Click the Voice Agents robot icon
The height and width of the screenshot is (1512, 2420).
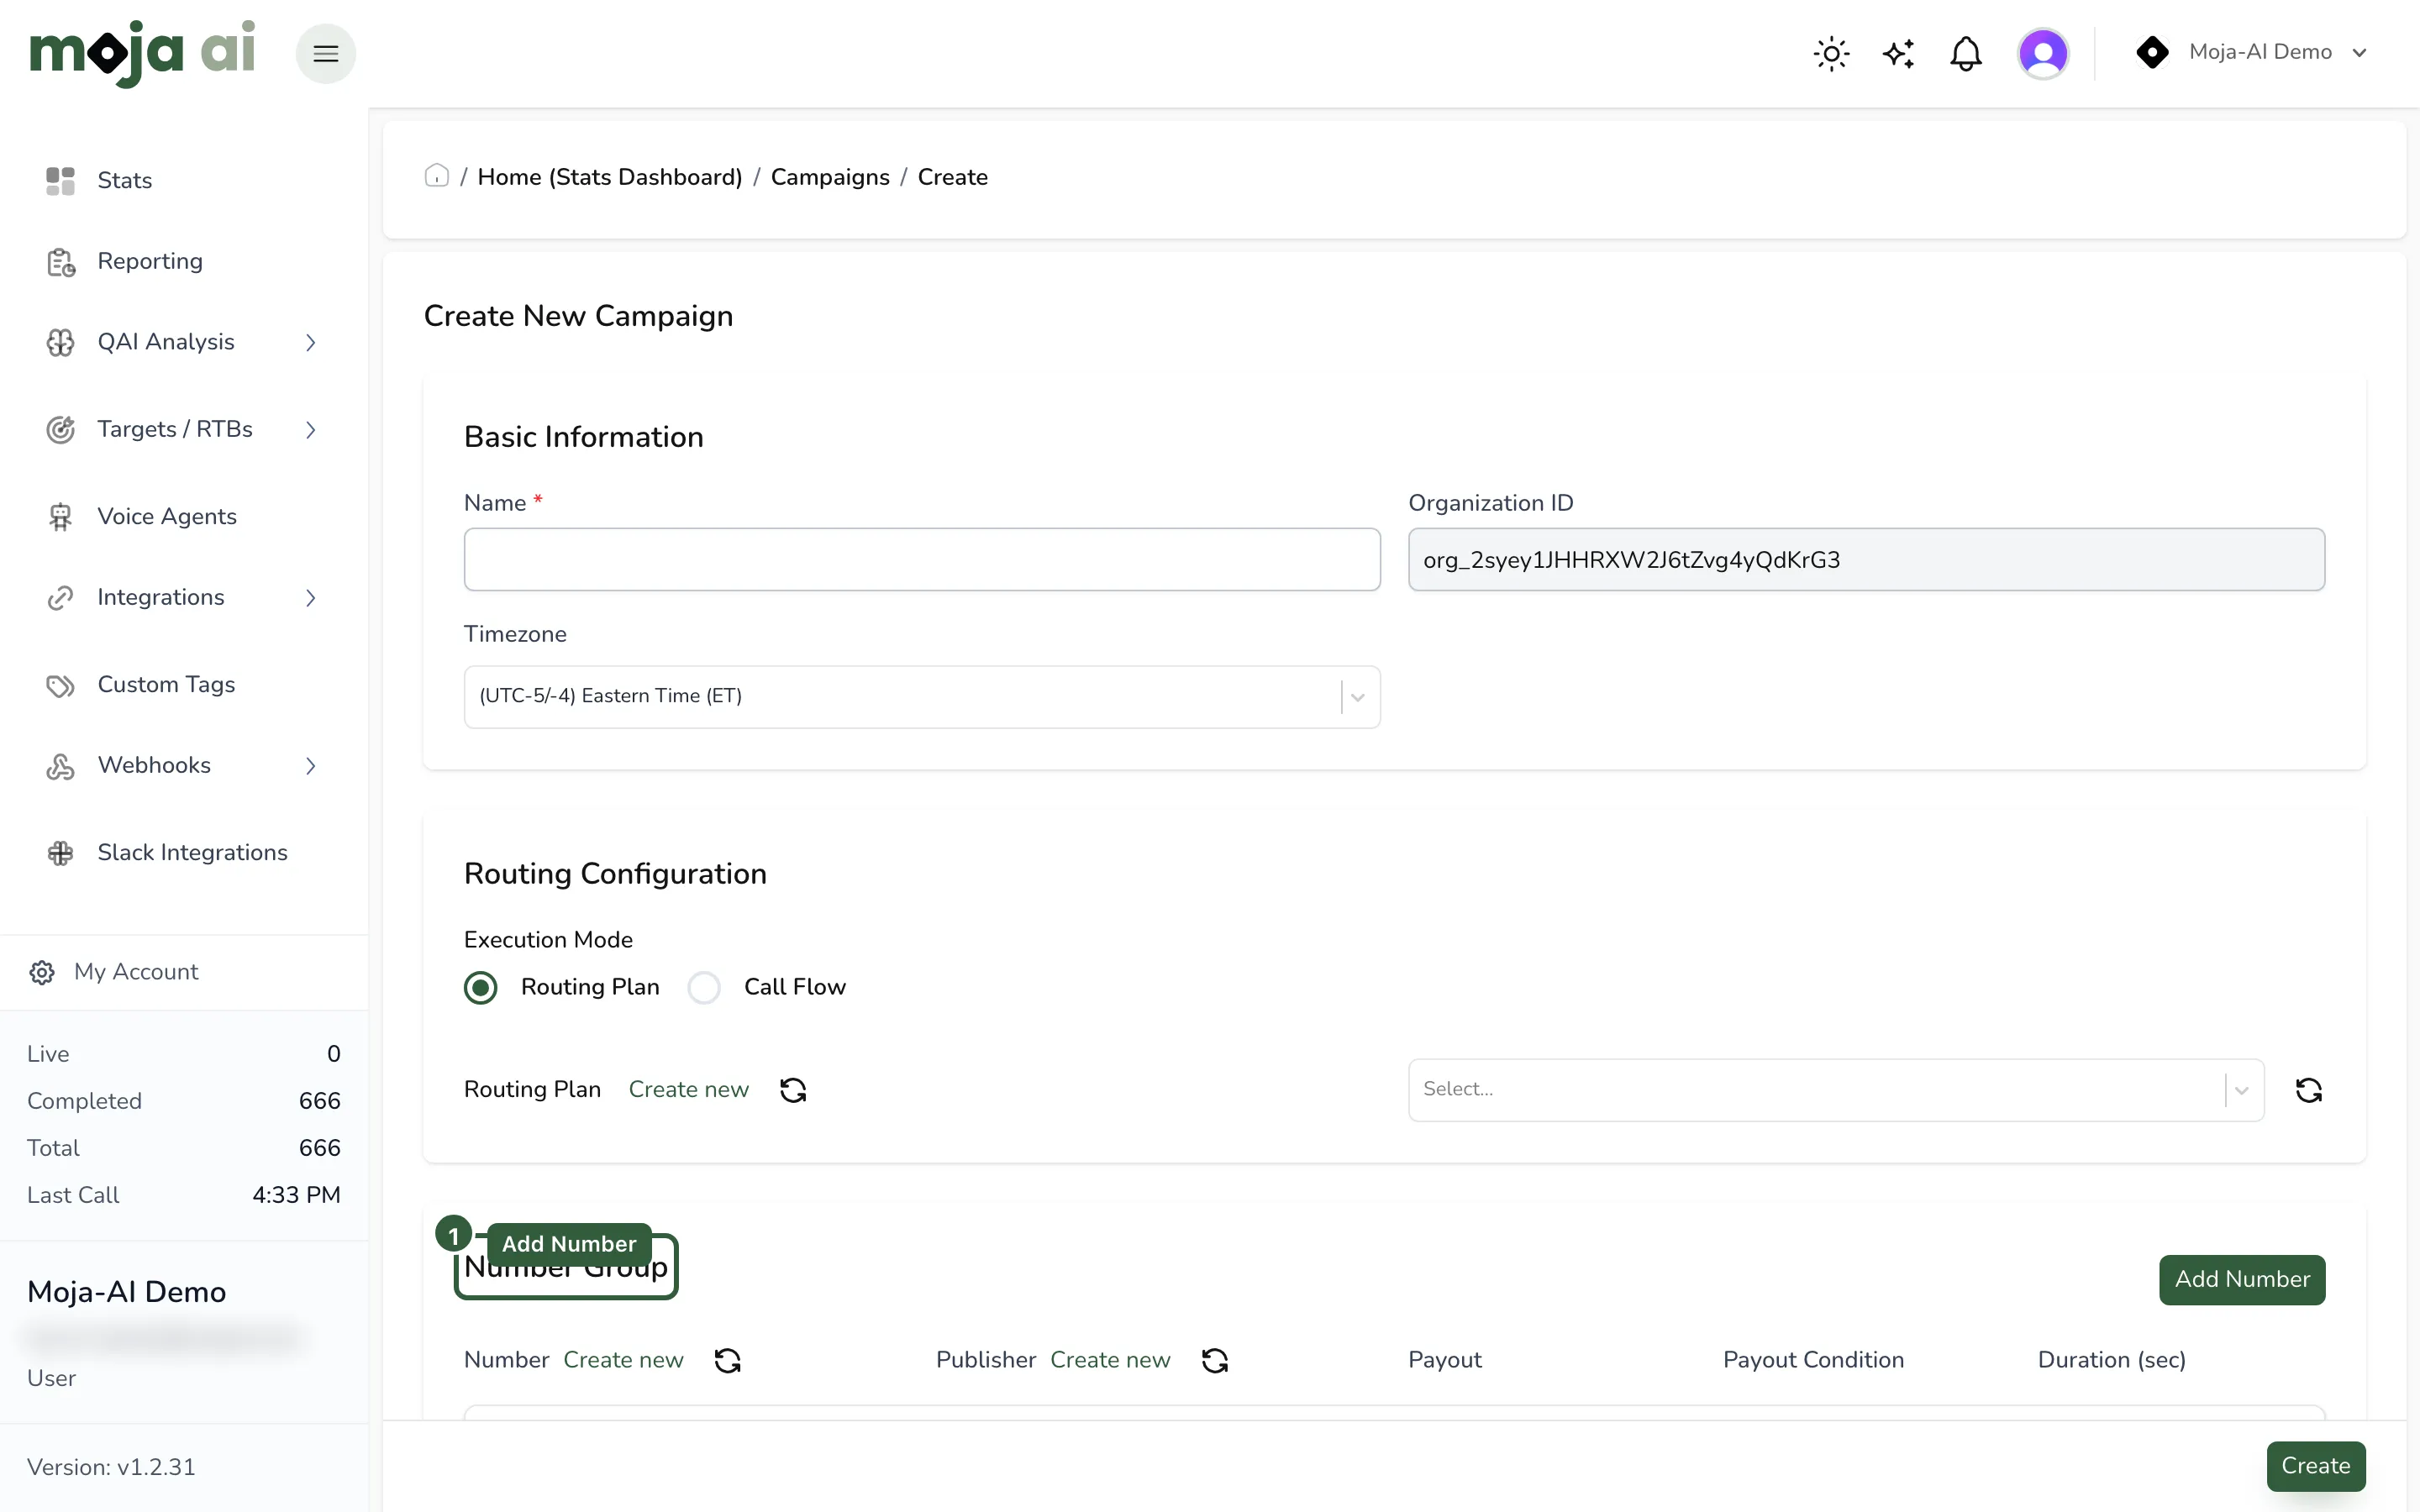click(60, 517)
